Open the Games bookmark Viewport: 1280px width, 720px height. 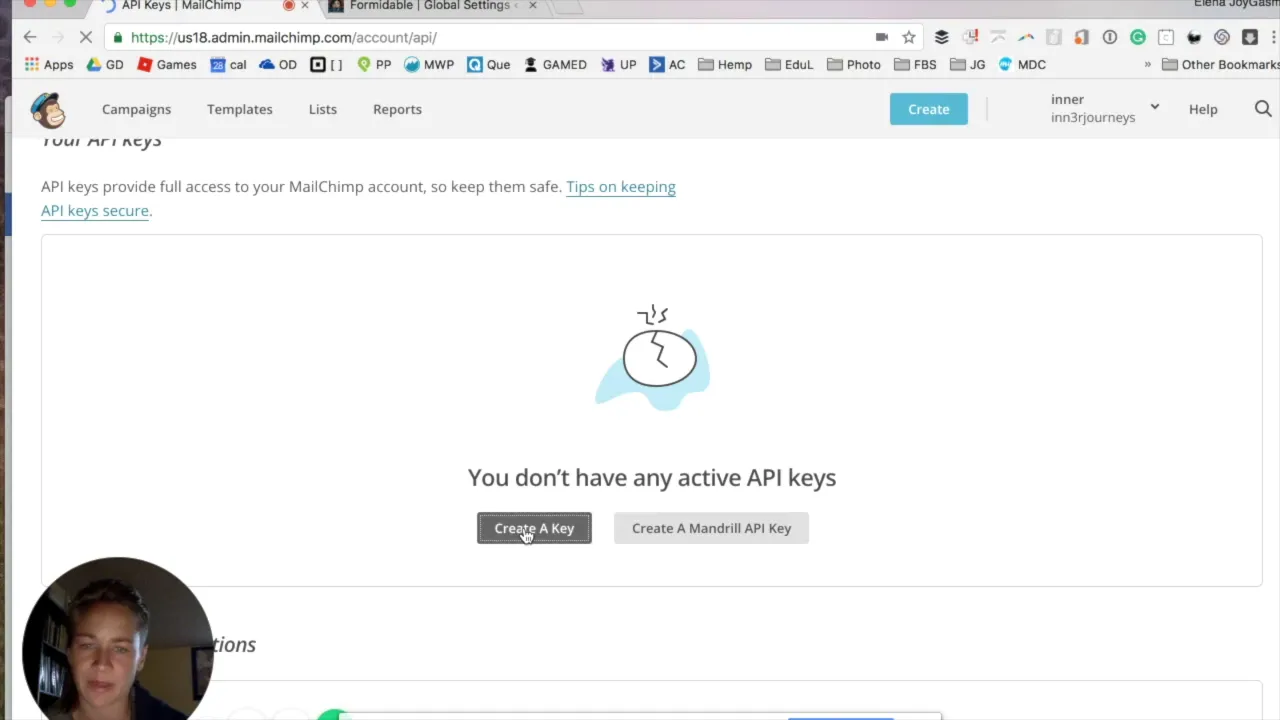pyautogui.click(x=167, y=64)
